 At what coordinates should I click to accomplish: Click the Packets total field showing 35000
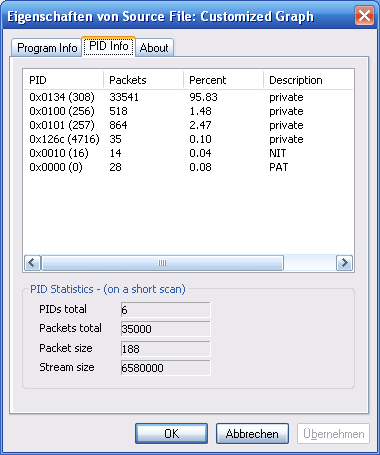(x=166, y=329)
